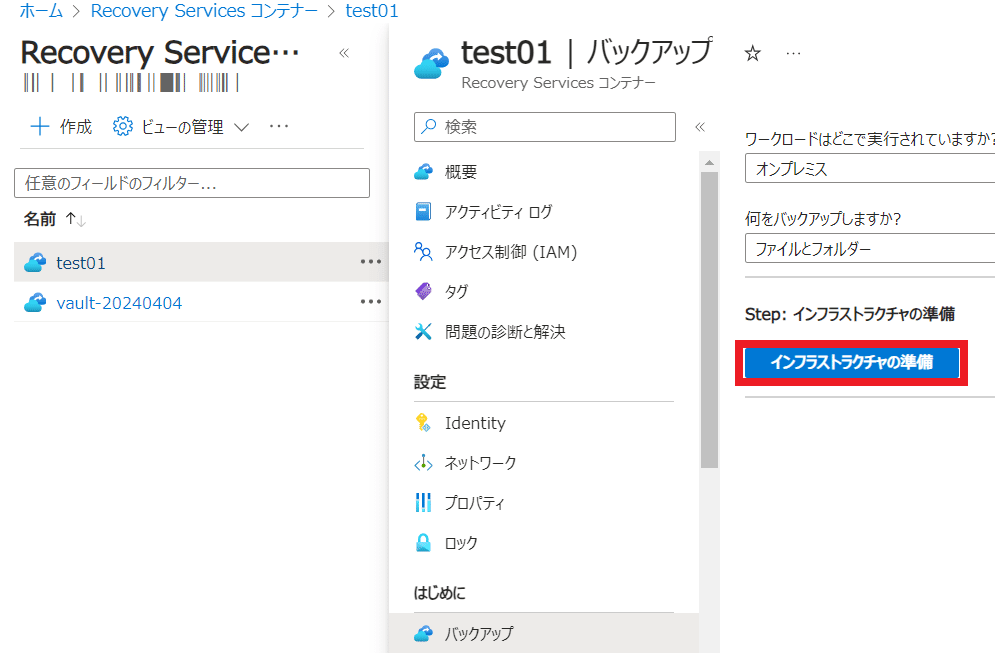Click the 概要 cloud icon
Image resolution: width=995 pixels, height=653 pixels.
[x=423, y=172]
